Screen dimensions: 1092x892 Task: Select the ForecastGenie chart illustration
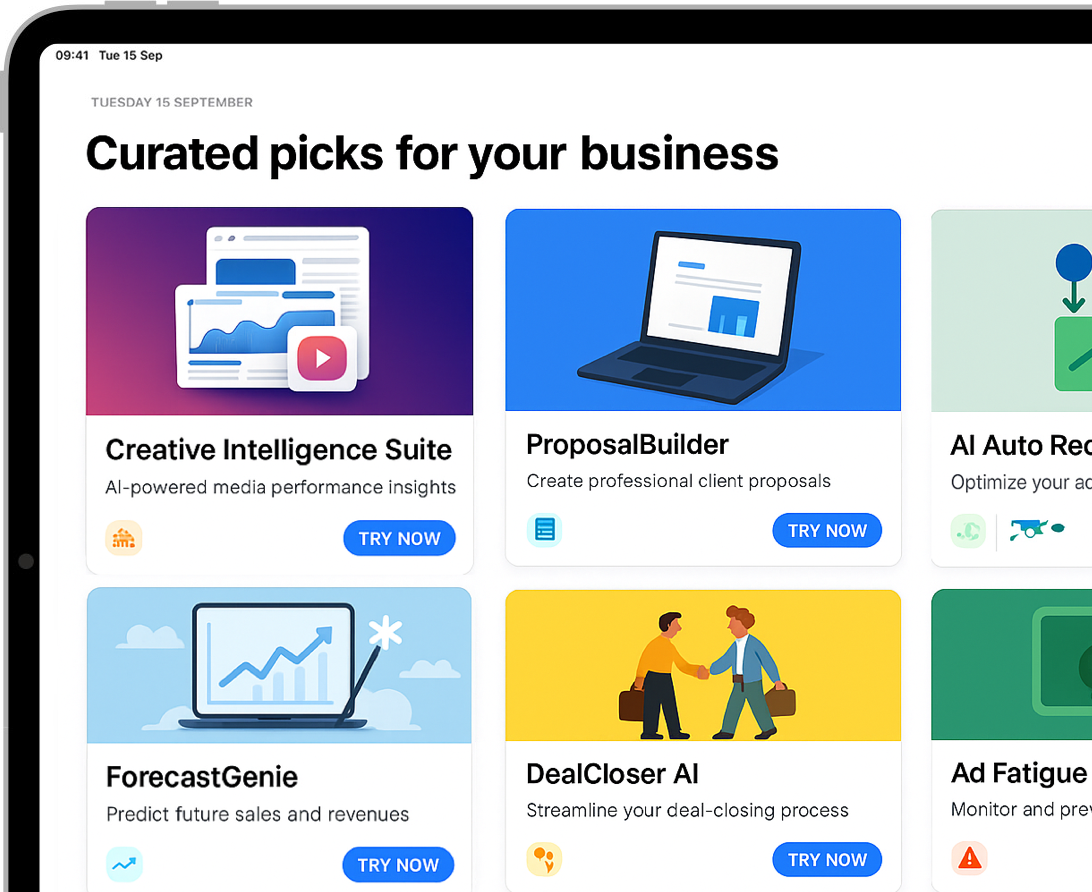pos(279,665)
